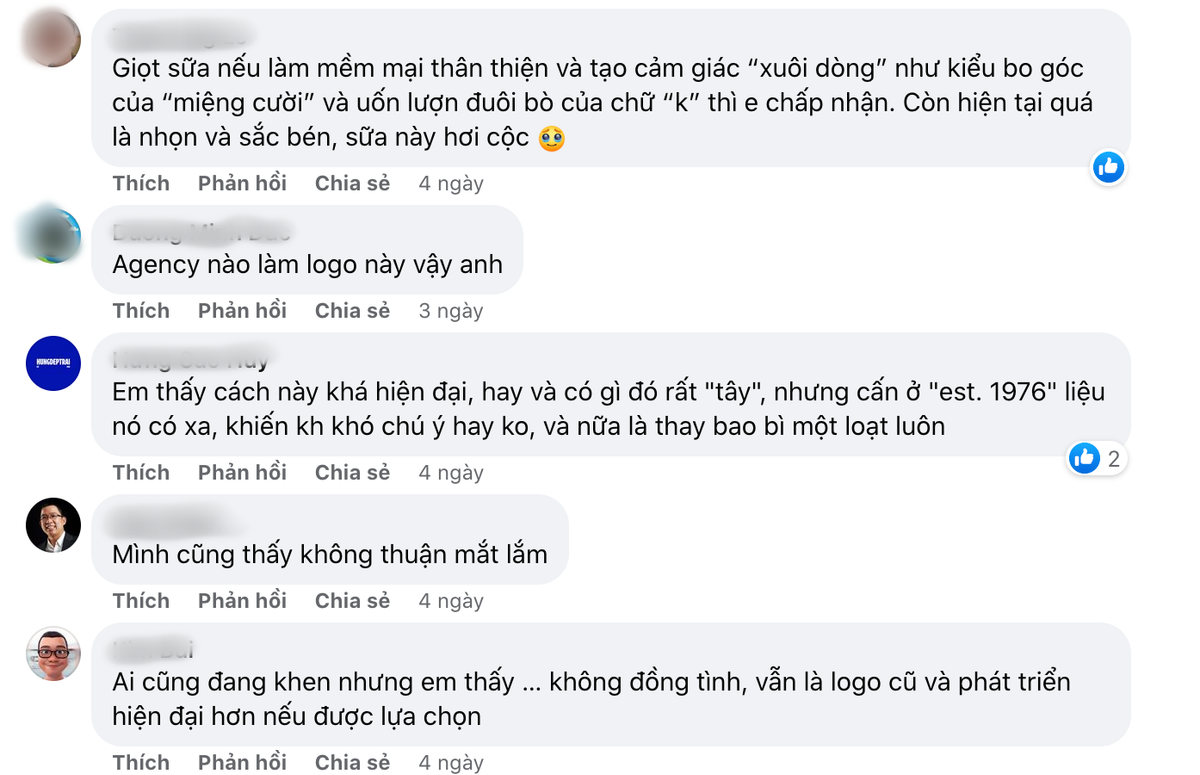
Task: Click the '3 ngày' timestamp link
Action: 450,311
